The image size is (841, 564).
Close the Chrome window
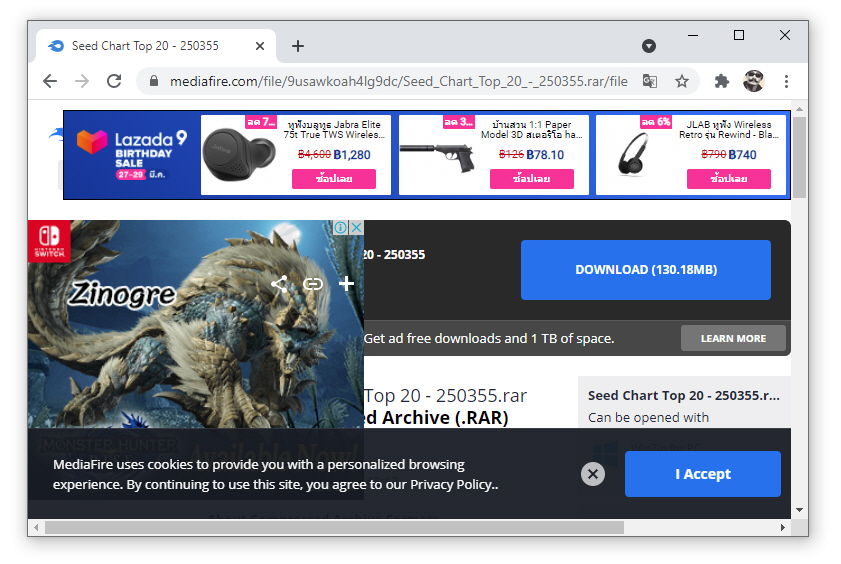click(x=785, y=35)
